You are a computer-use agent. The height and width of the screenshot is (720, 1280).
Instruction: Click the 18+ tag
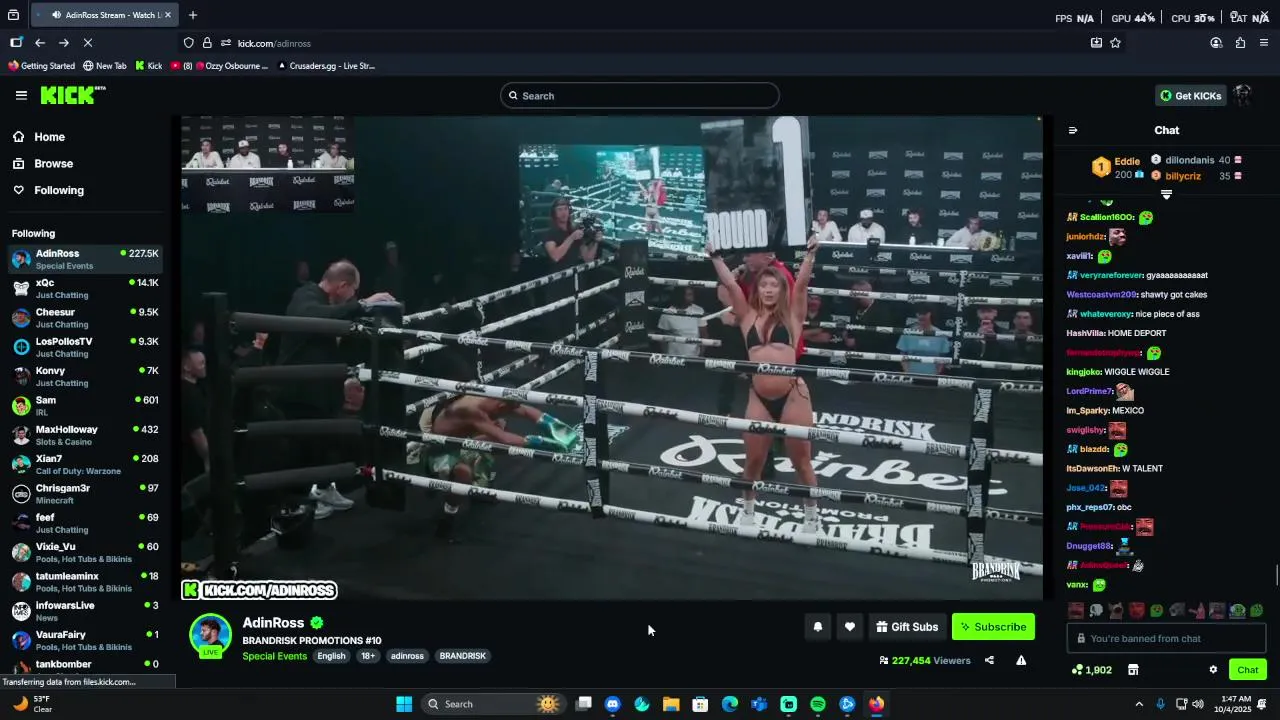click(x=368, y=656)
